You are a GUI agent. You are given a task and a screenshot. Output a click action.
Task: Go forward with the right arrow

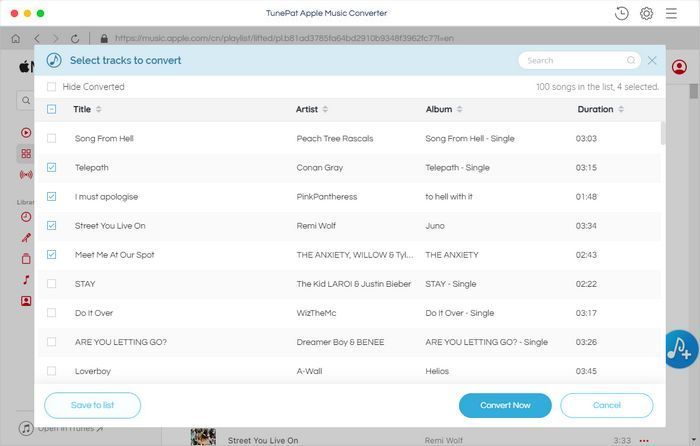55,38
